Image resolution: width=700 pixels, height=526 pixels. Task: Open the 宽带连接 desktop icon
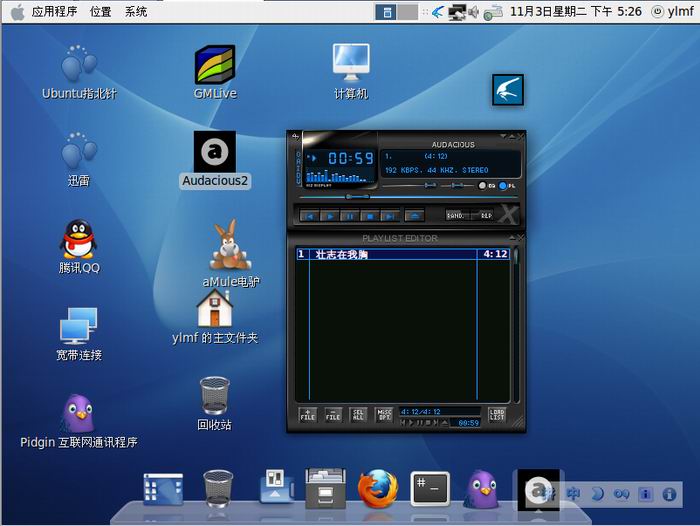[x=79, y=334]
